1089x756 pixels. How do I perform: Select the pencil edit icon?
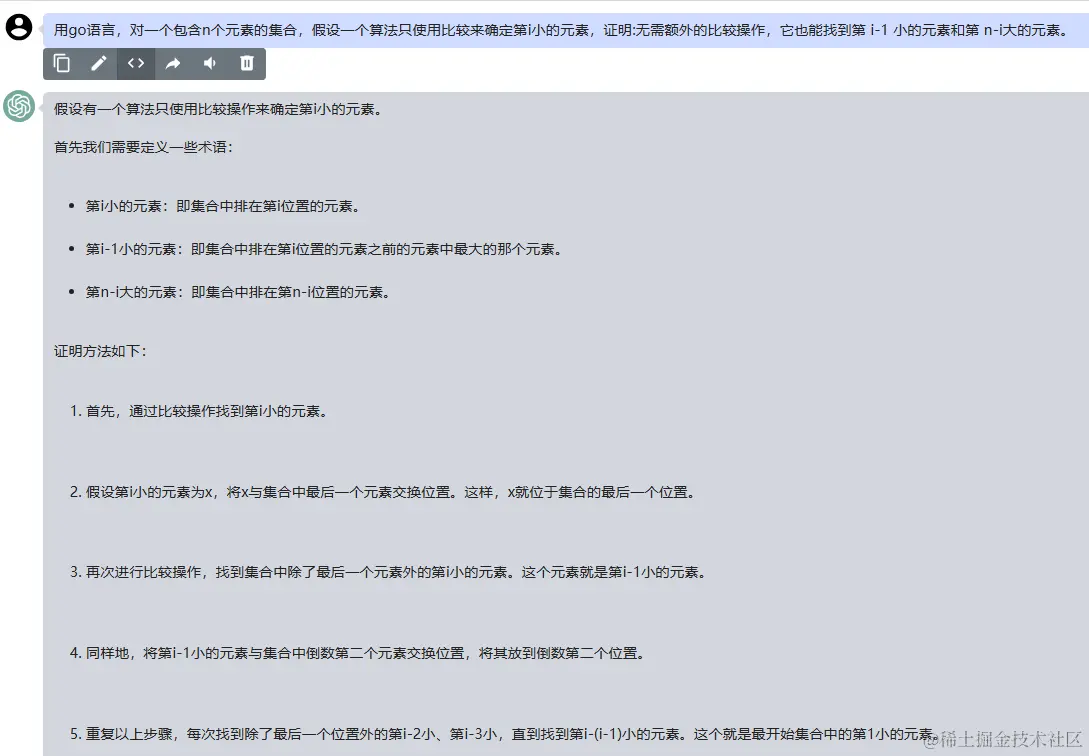point(99,62)
